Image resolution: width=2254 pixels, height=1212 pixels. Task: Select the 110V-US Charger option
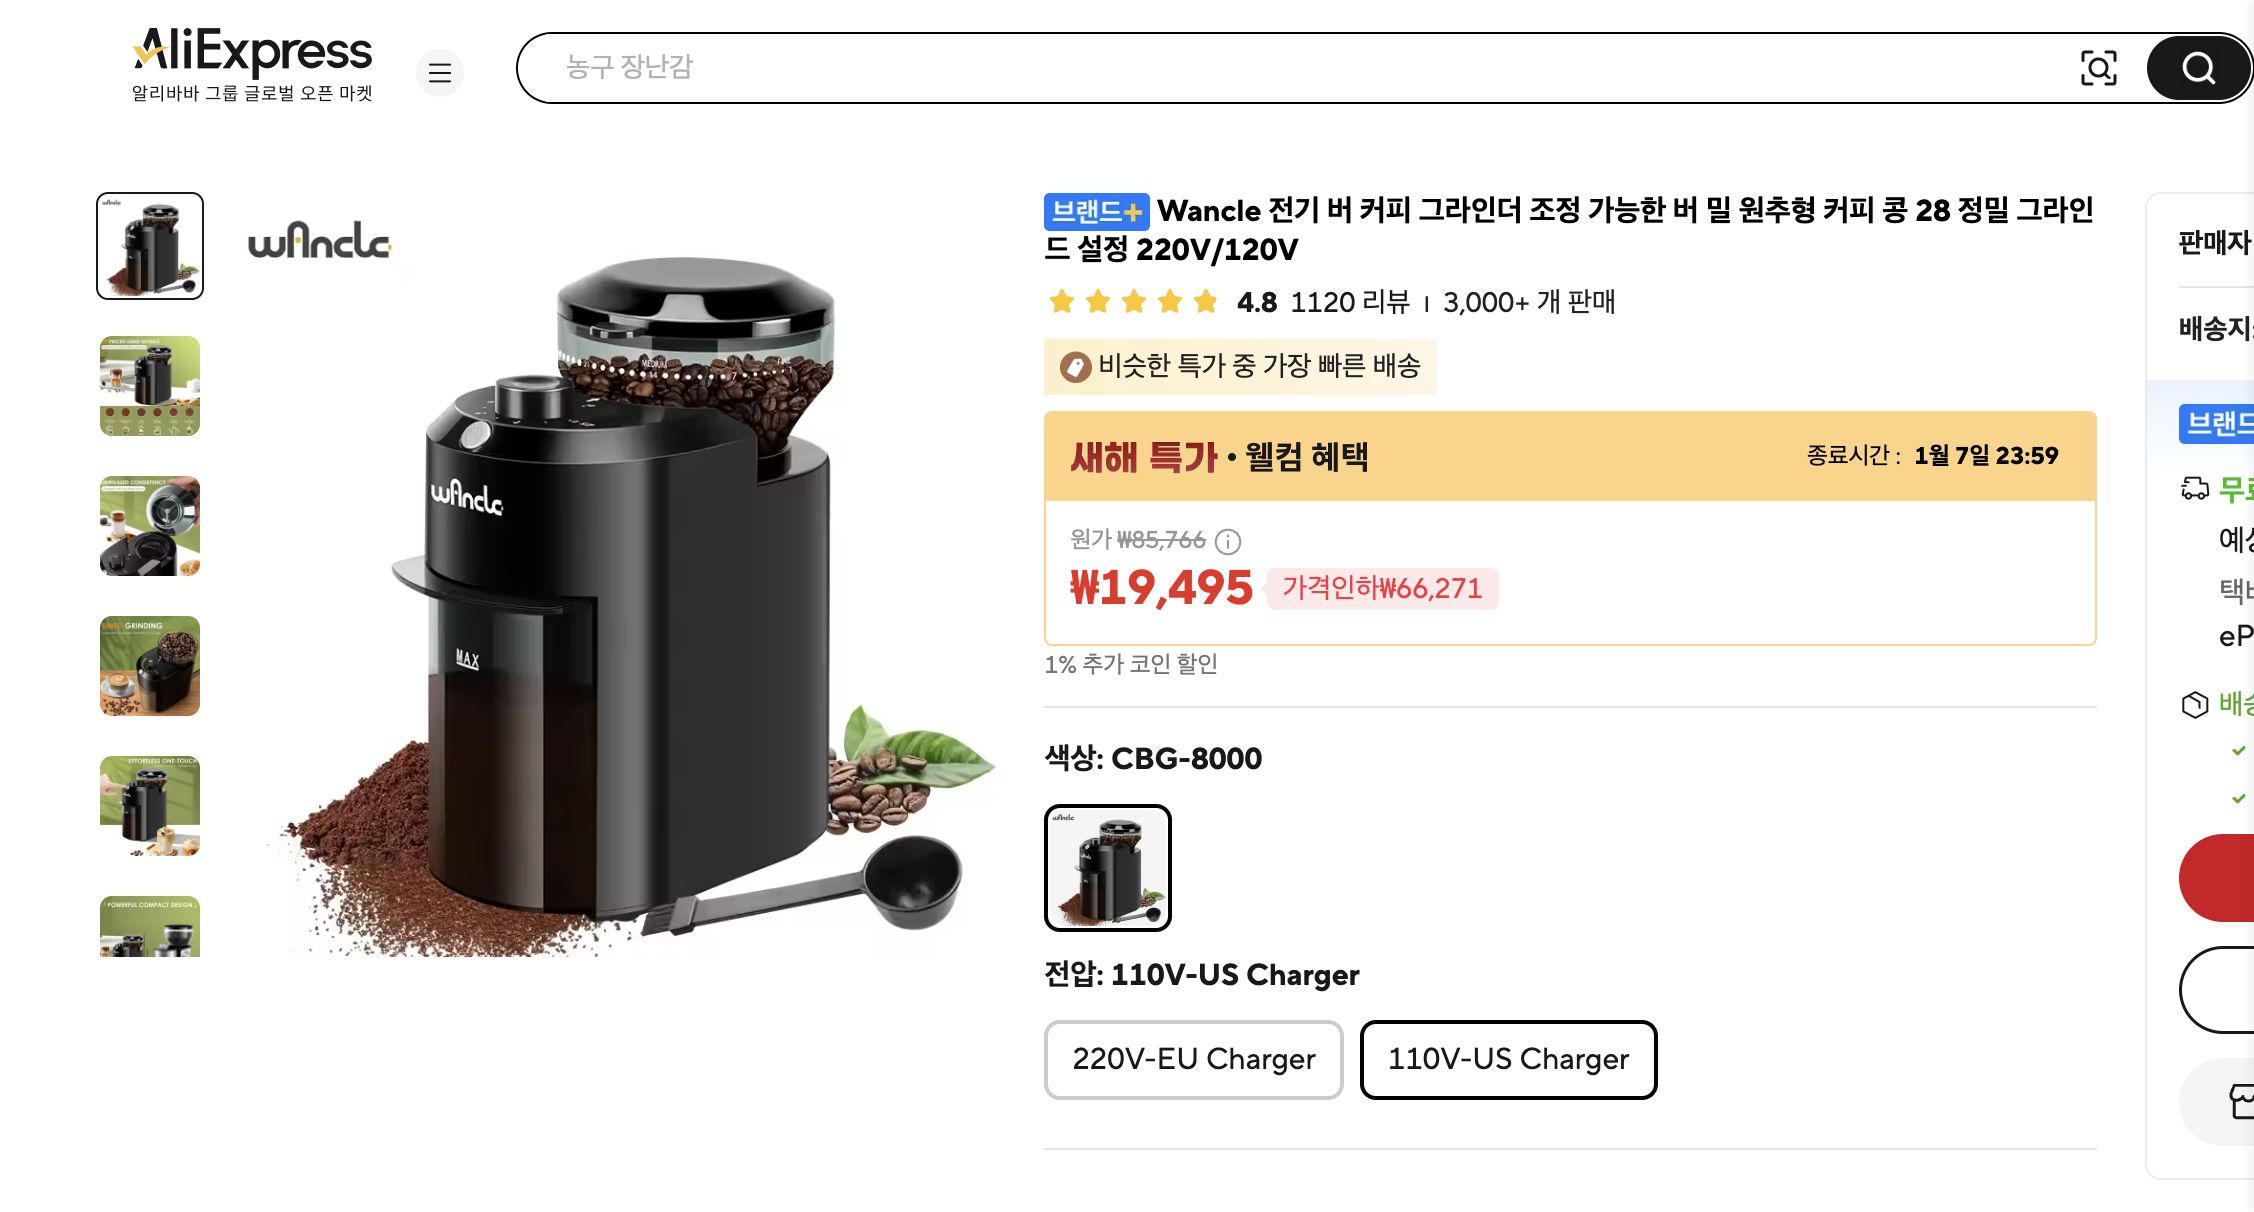(1508, 1060)
